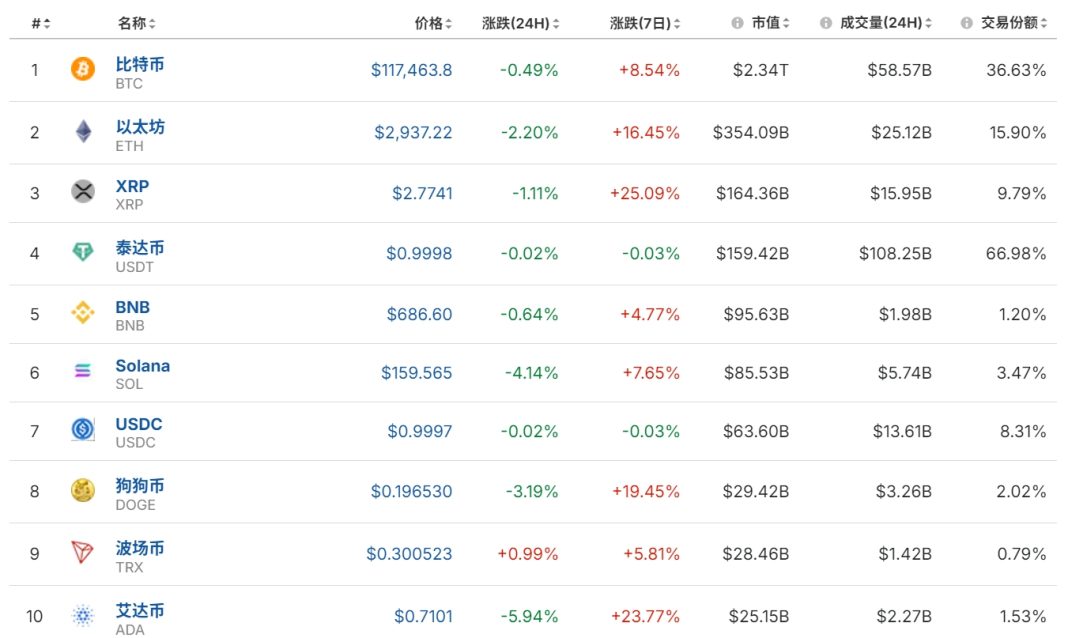Open the 以太坊 coin page link
Viewport: 1068px width, 638px height.
140,127
